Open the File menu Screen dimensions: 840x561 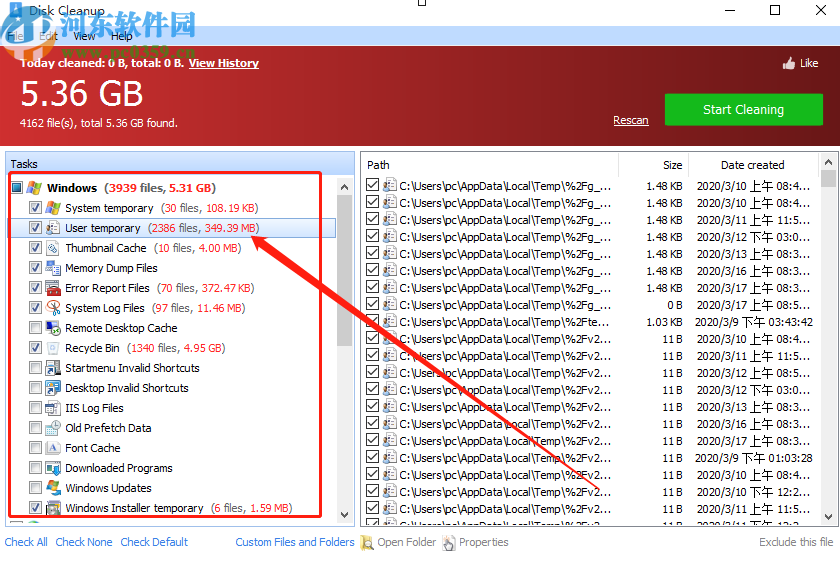tap(15, 36)
